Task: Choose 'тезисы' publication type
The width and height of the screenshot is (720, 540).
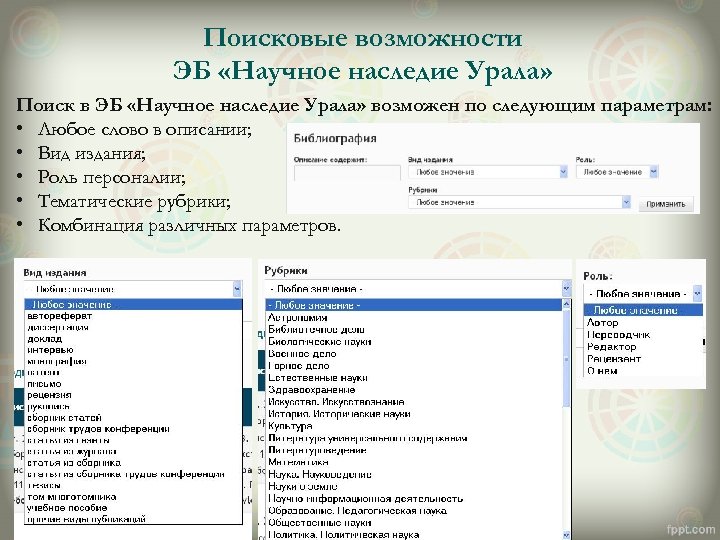Action: point(133,485)
